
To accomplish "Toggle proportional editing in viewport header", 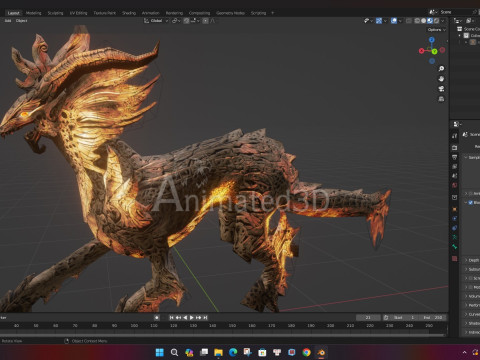I will coord(205,21).
